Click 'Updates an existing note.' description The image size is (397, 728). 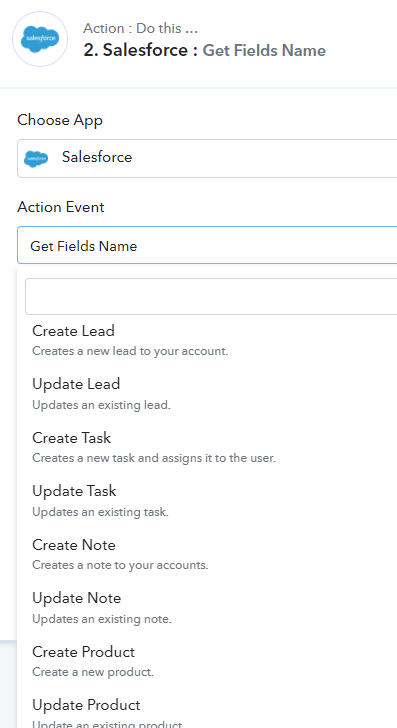102,619
